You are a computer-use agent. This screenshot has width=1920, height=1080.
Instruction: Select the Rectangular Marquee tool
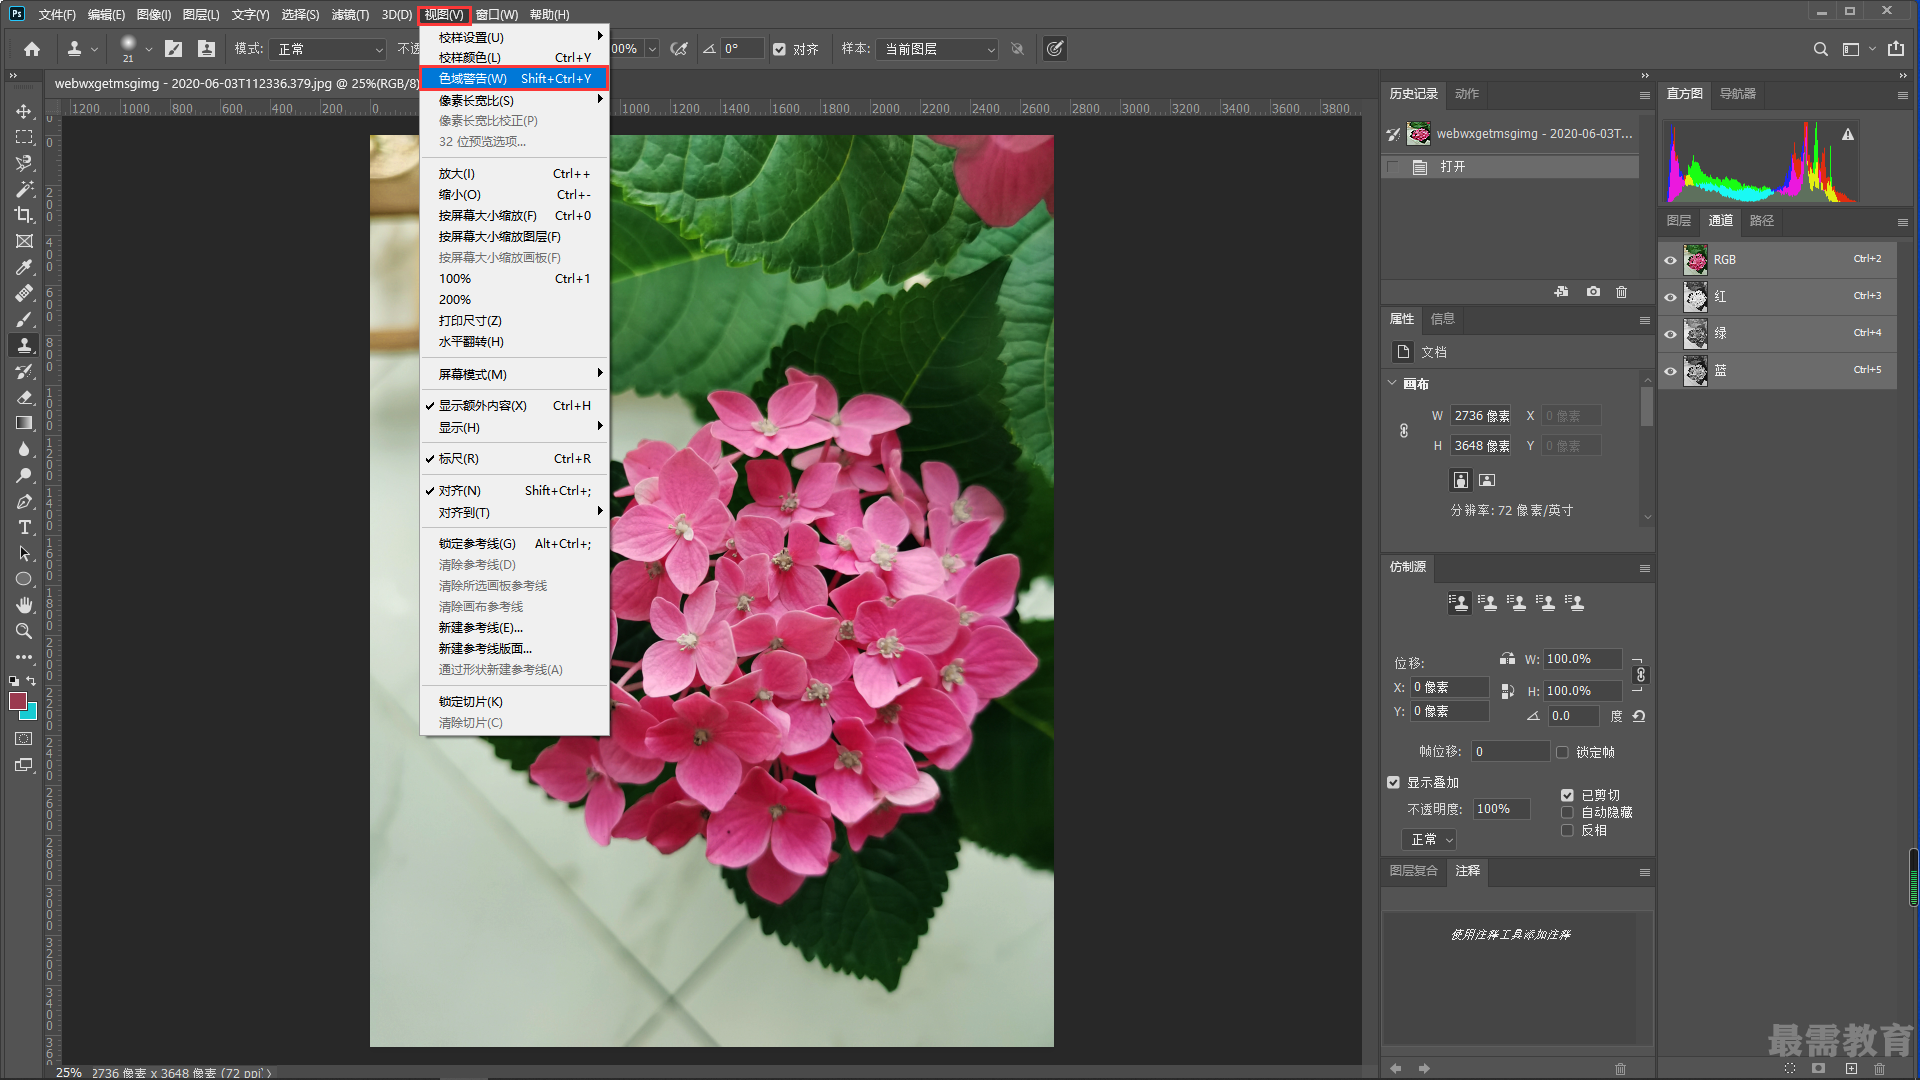24,137
